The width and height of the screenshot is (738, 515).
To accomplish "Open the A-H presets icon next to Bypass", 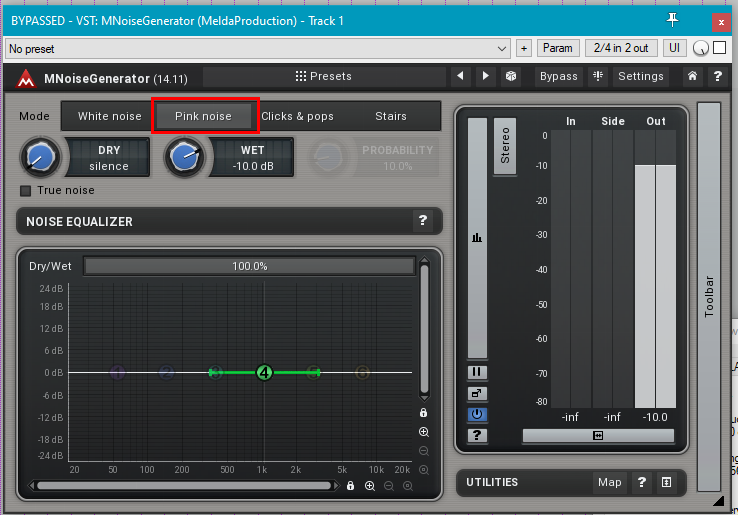I will pyautogui.click(x=598, y=76).
